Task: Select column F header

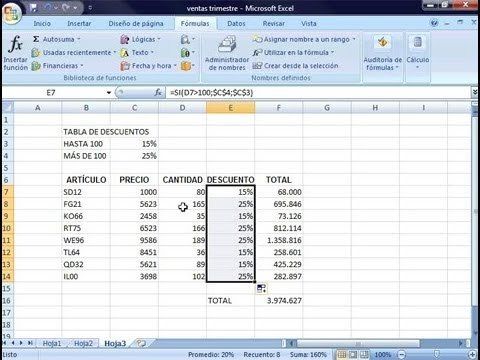Action: [x=279, y=108]
